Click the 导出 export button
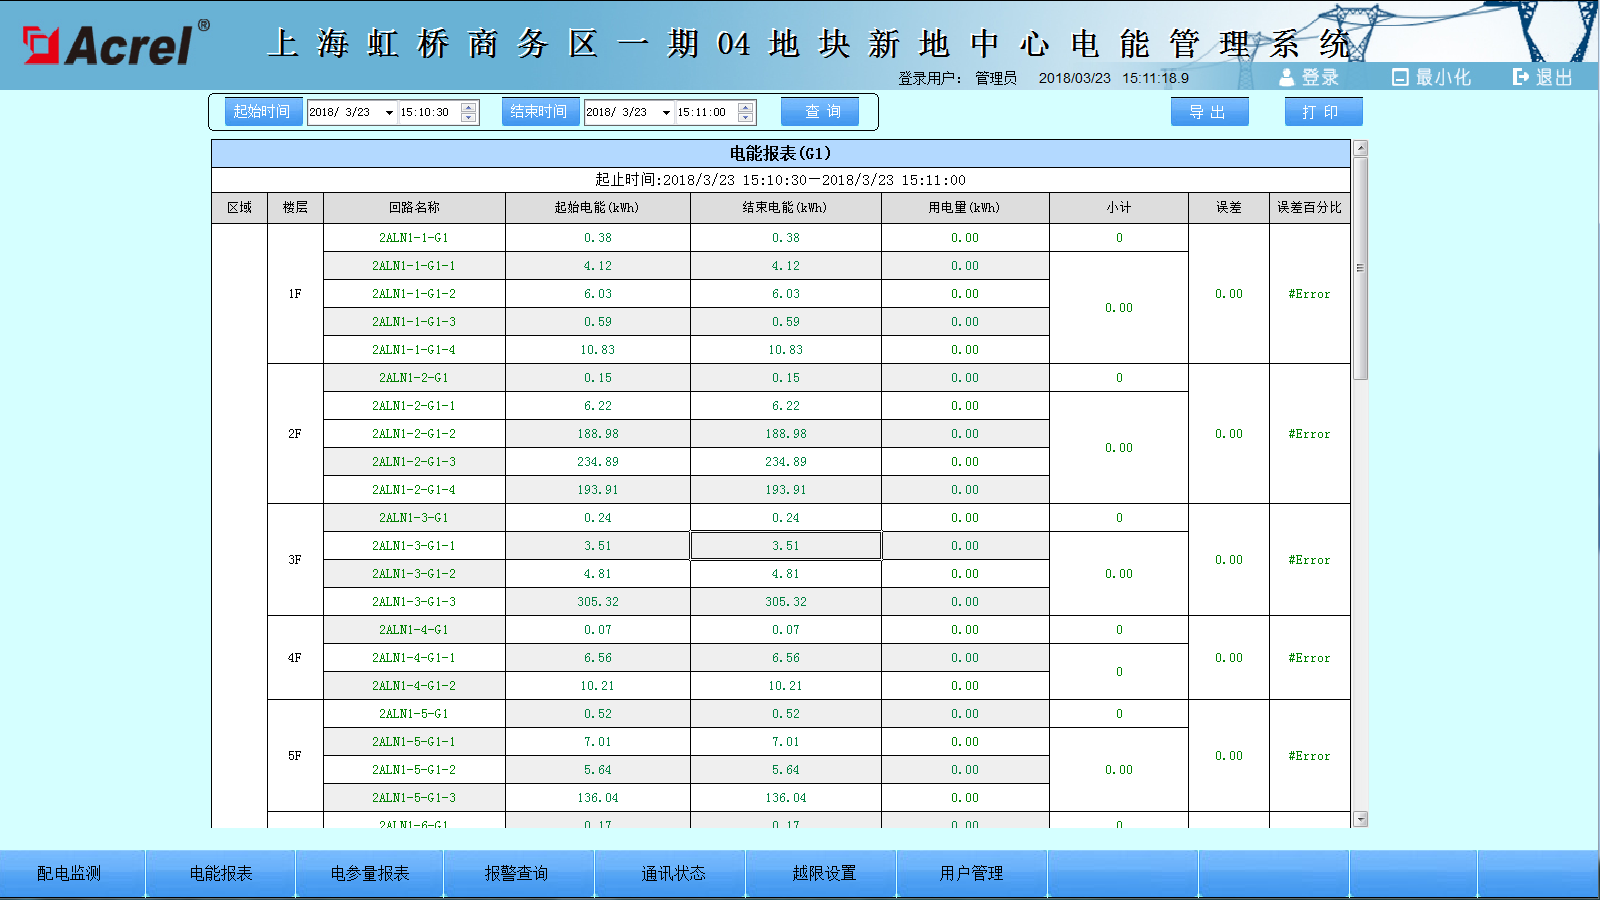The image size is (1600, 900). [x=1209, y=112]
